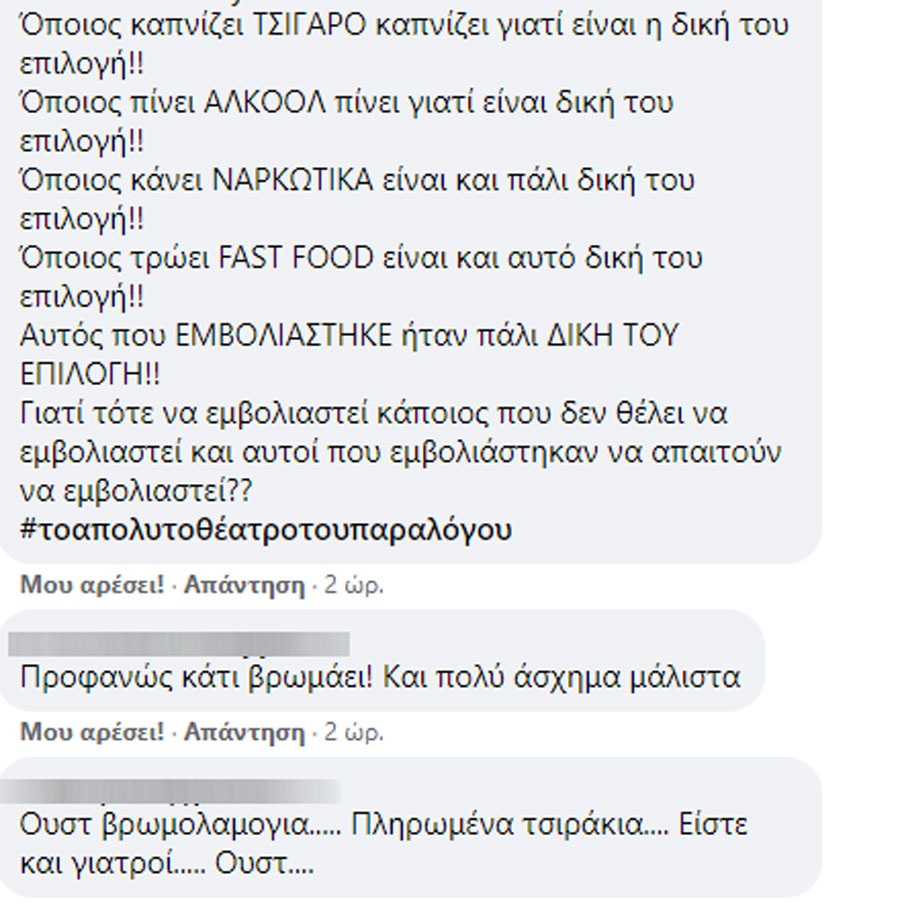Open the blurred author name above 'Προφανώς κάτι βρωμάει'

point(179,644)
